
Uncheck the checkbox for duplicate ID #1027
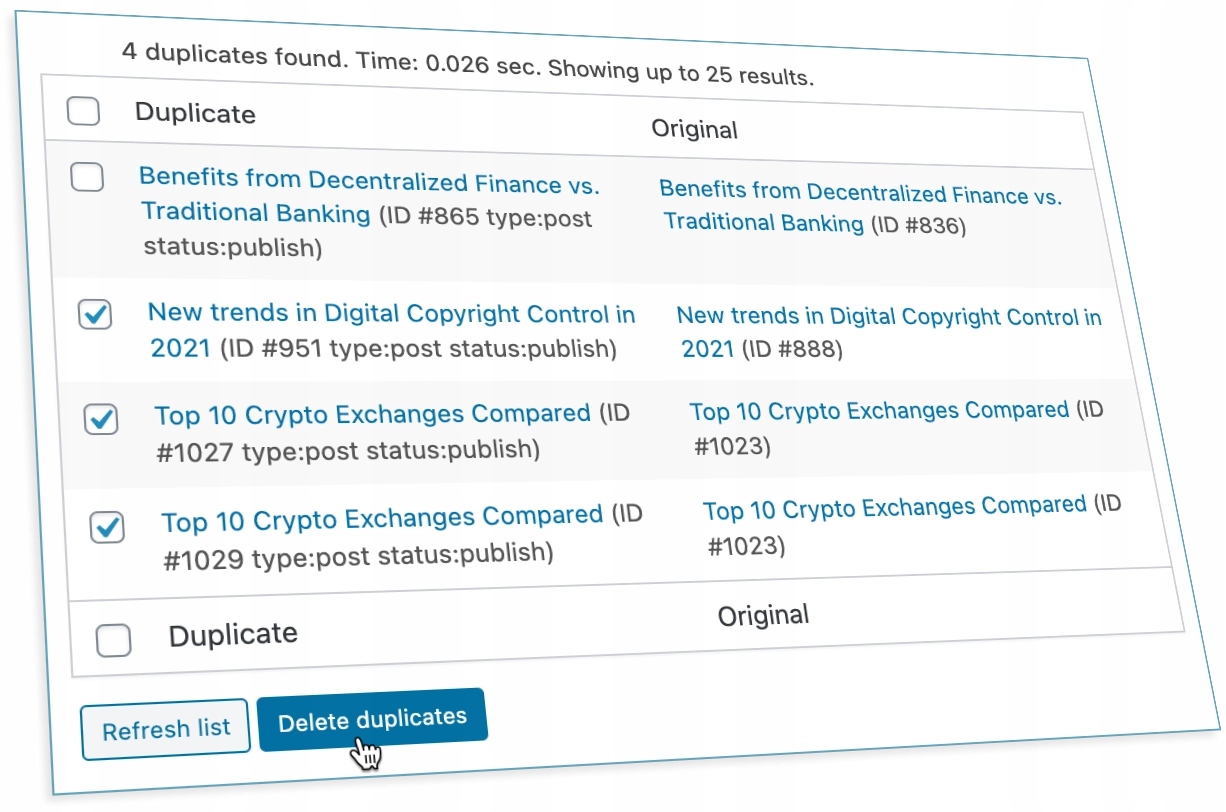pyautogui.click(x=101, y=419)
